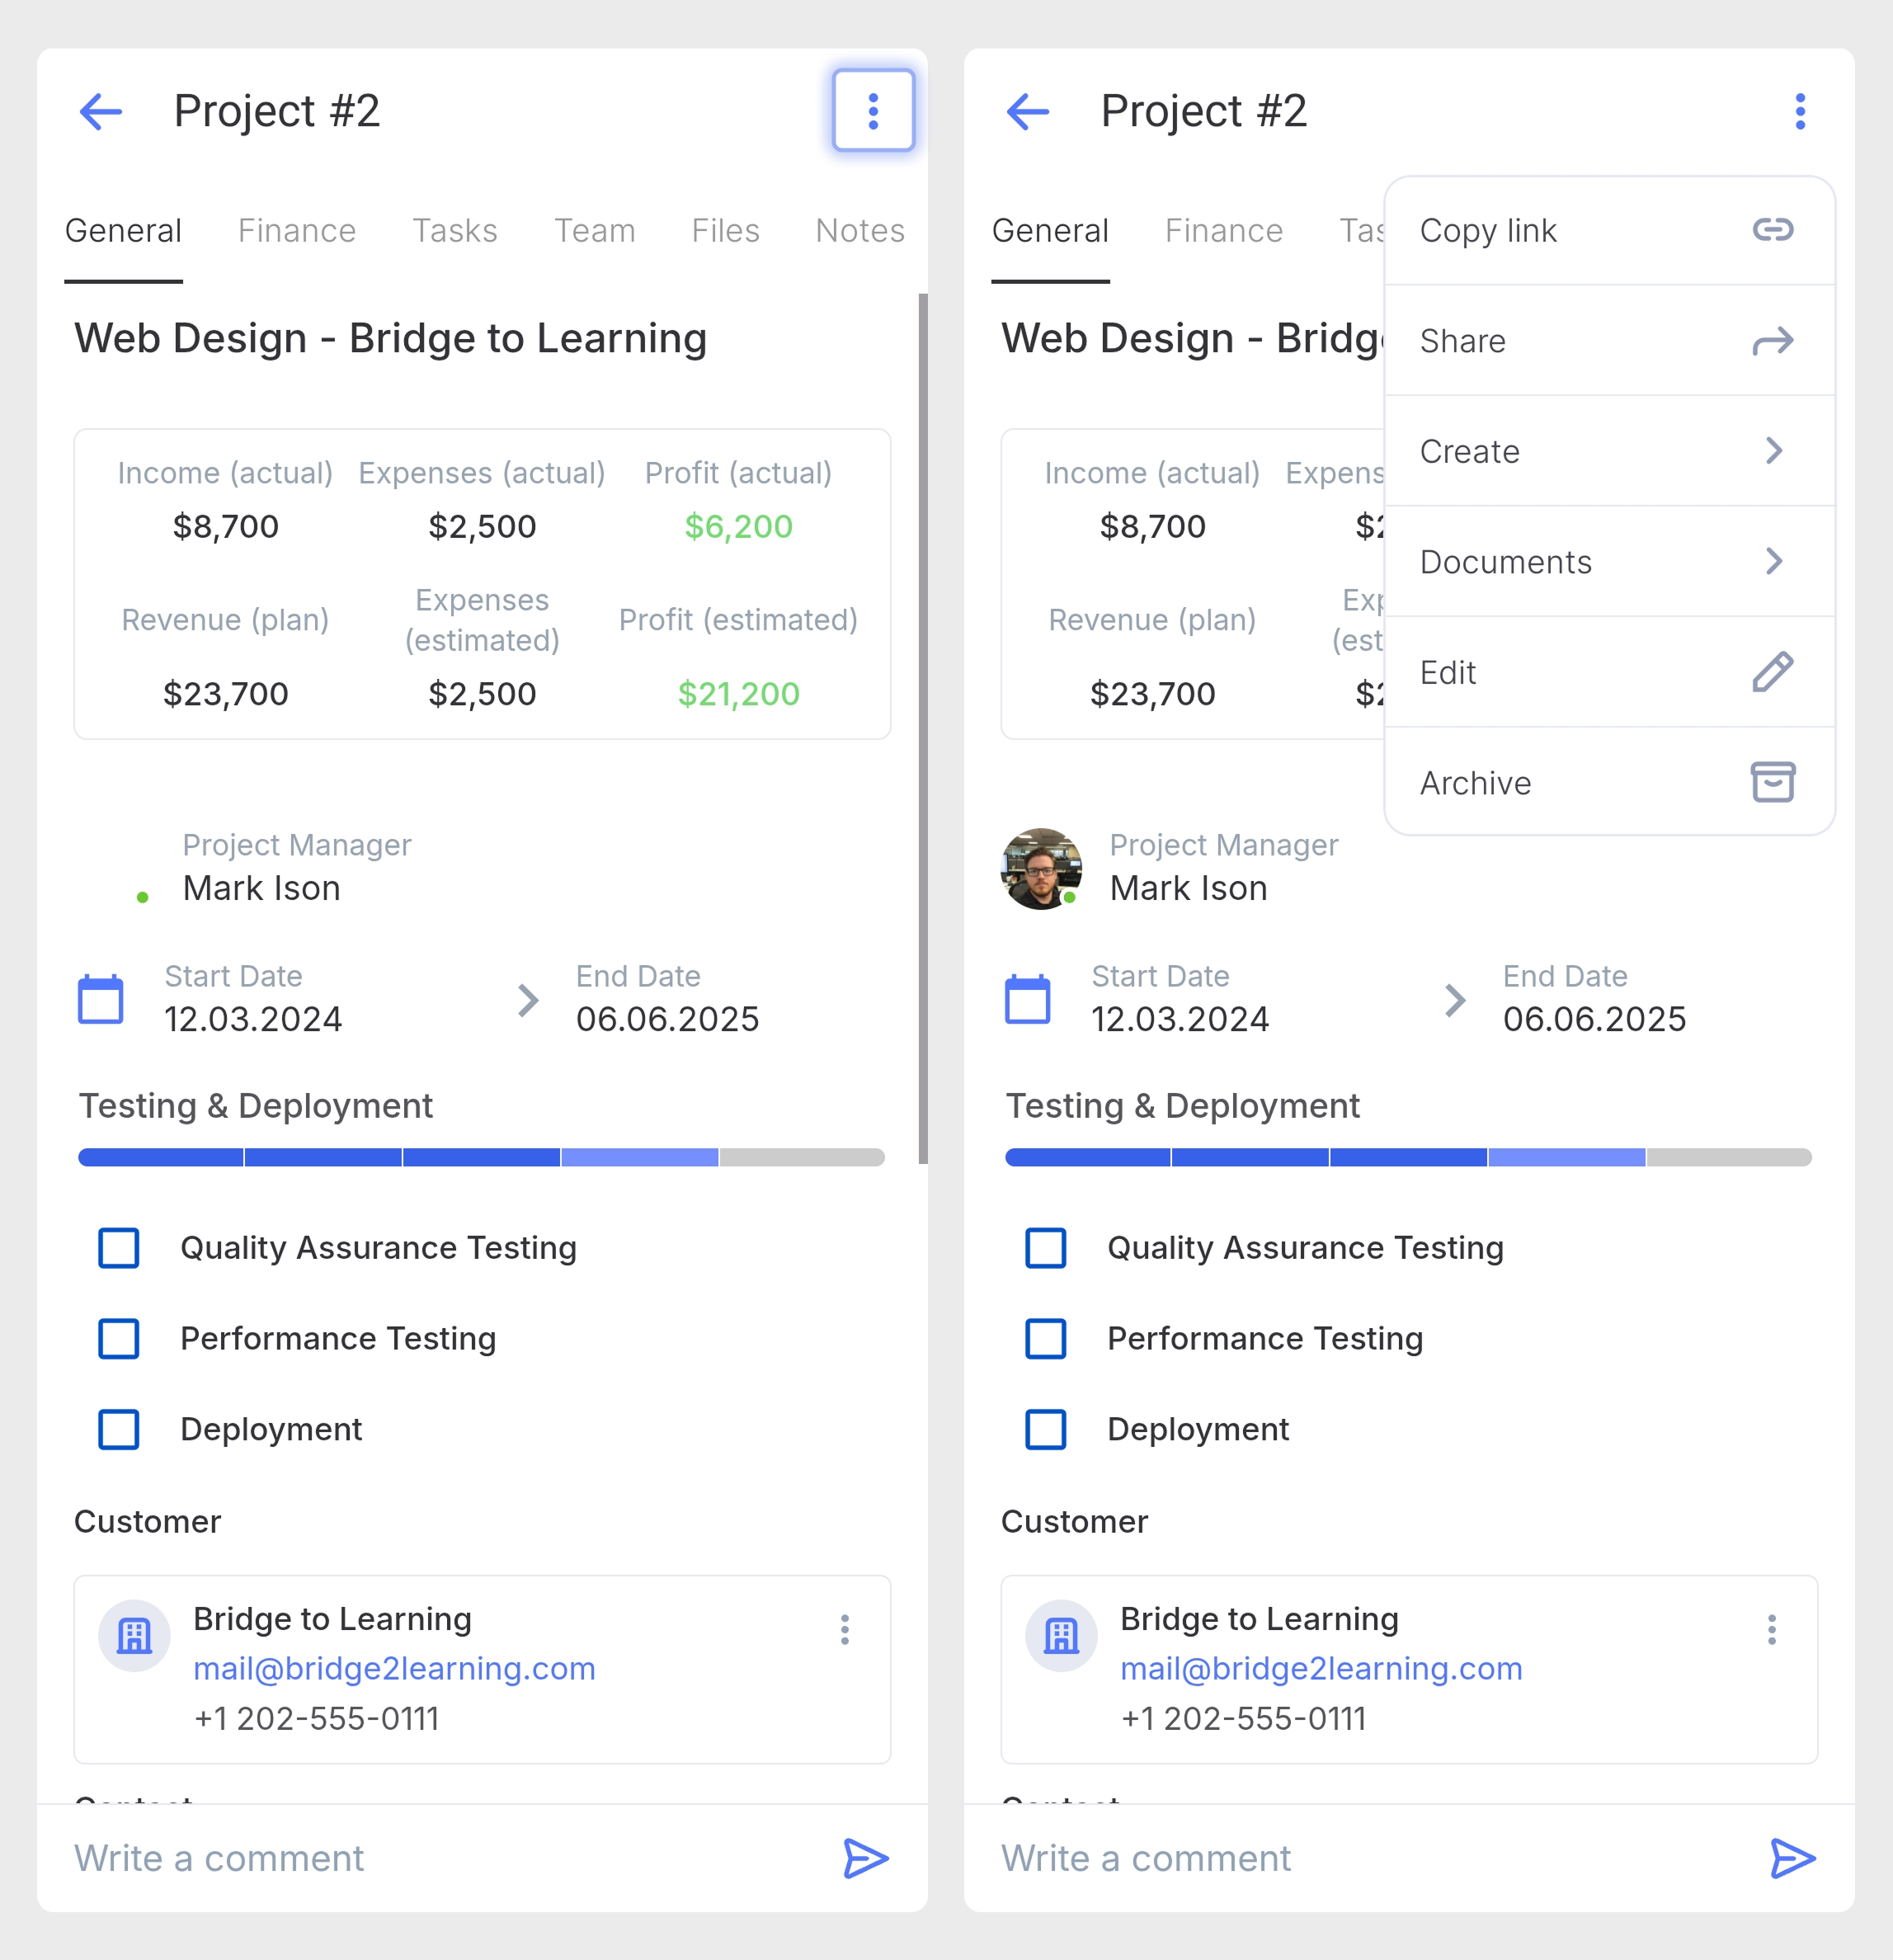Click the Testing & Deployment progress bar left
Viewport: 1893px width, 1960px height.
coord(481,1157)
